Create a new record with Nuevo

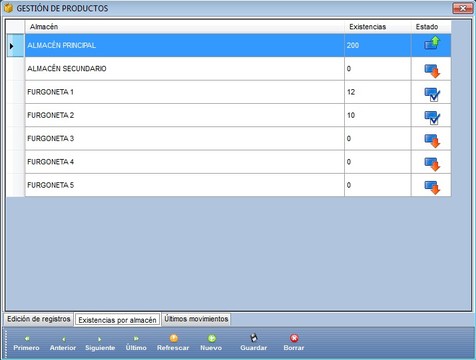[211, 343]
